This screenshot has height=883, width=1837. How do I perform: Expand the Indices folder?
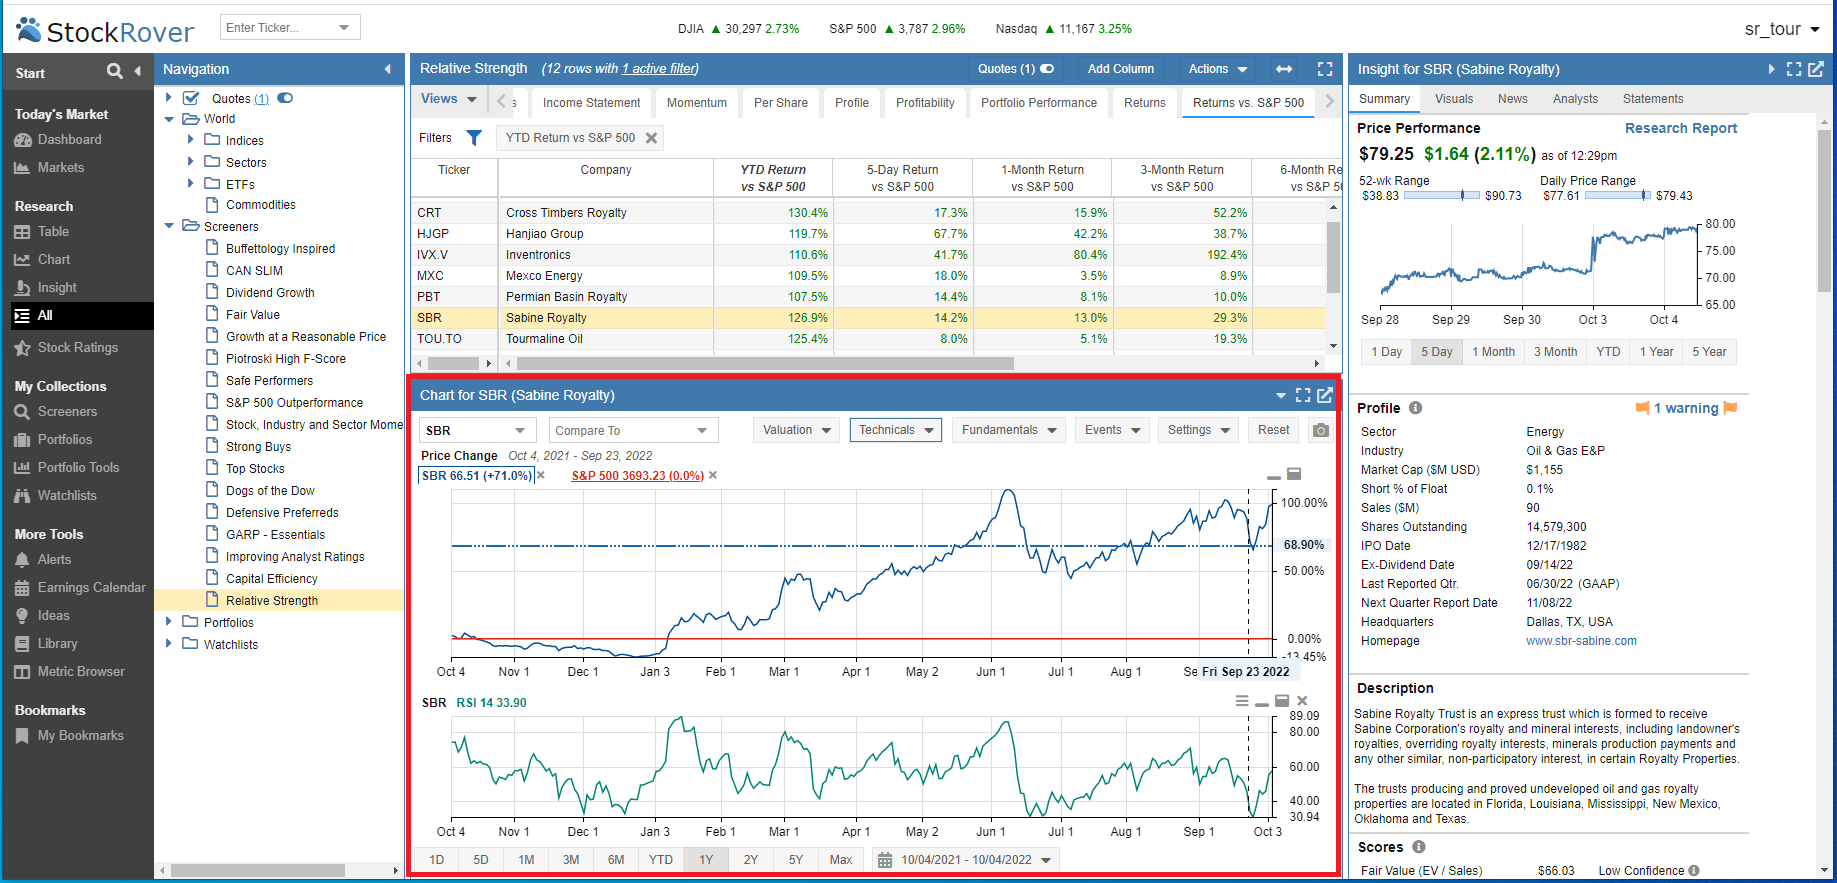(190, 140)
